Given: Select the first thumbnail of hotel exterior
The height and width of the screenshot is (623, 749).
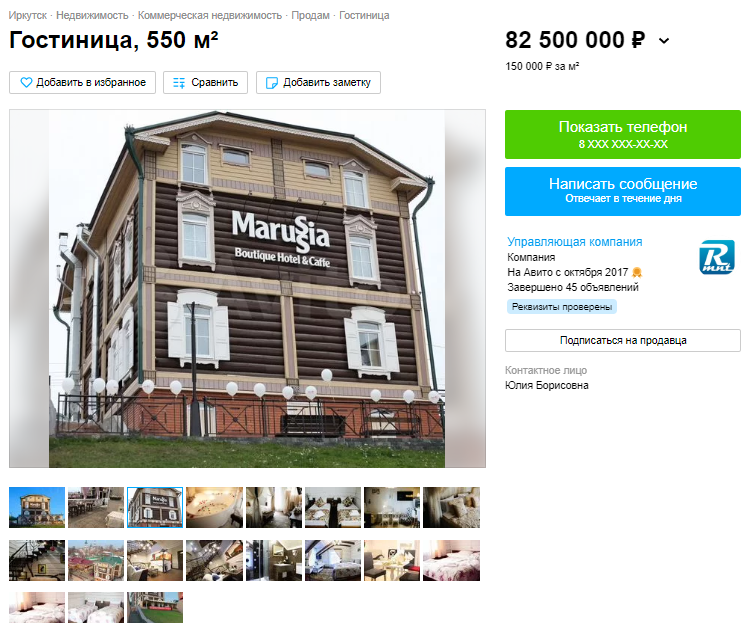Looking at the screenshot, I should point(37,507).
